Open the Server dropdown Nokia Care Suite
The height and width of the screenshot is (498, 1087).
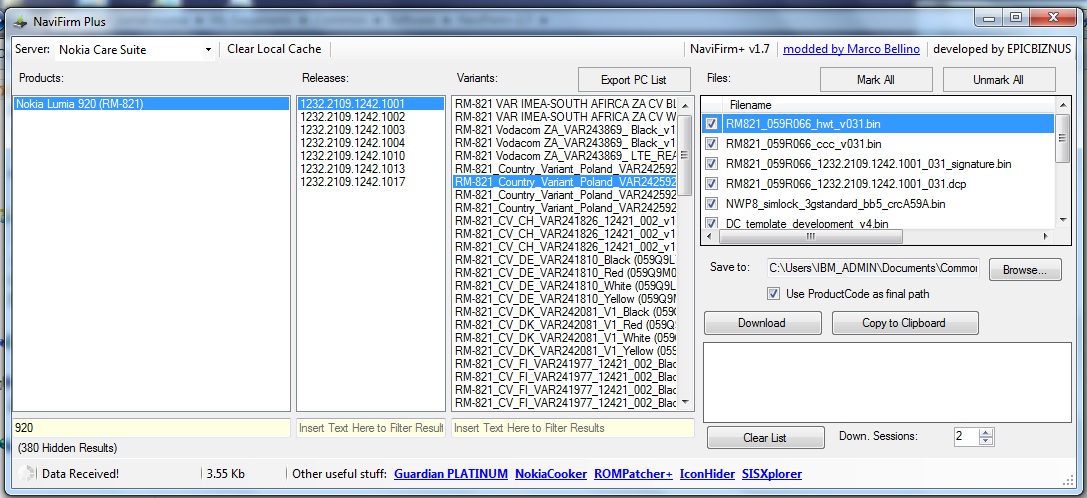(134, 49)
